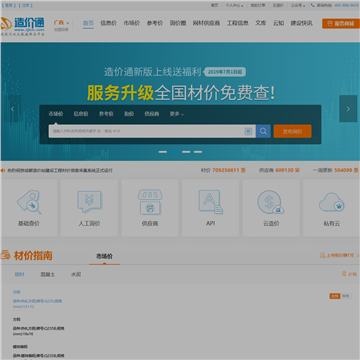Open the 广西 region dropdown
The image size is (360, 360).
[x=61, y=23]
